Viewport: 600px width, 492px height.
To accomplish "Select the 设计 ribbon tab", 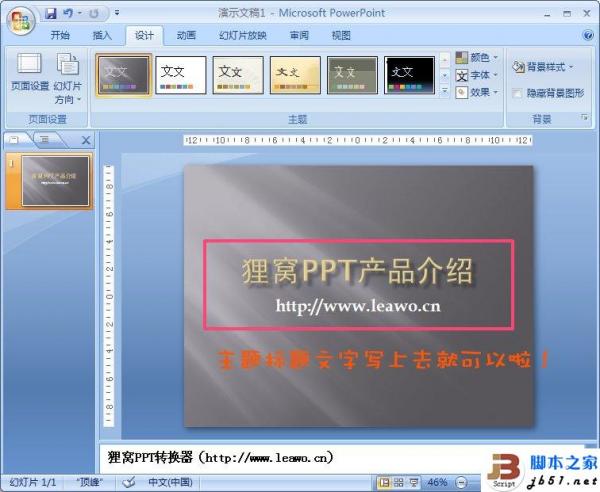I will (144, 36).
